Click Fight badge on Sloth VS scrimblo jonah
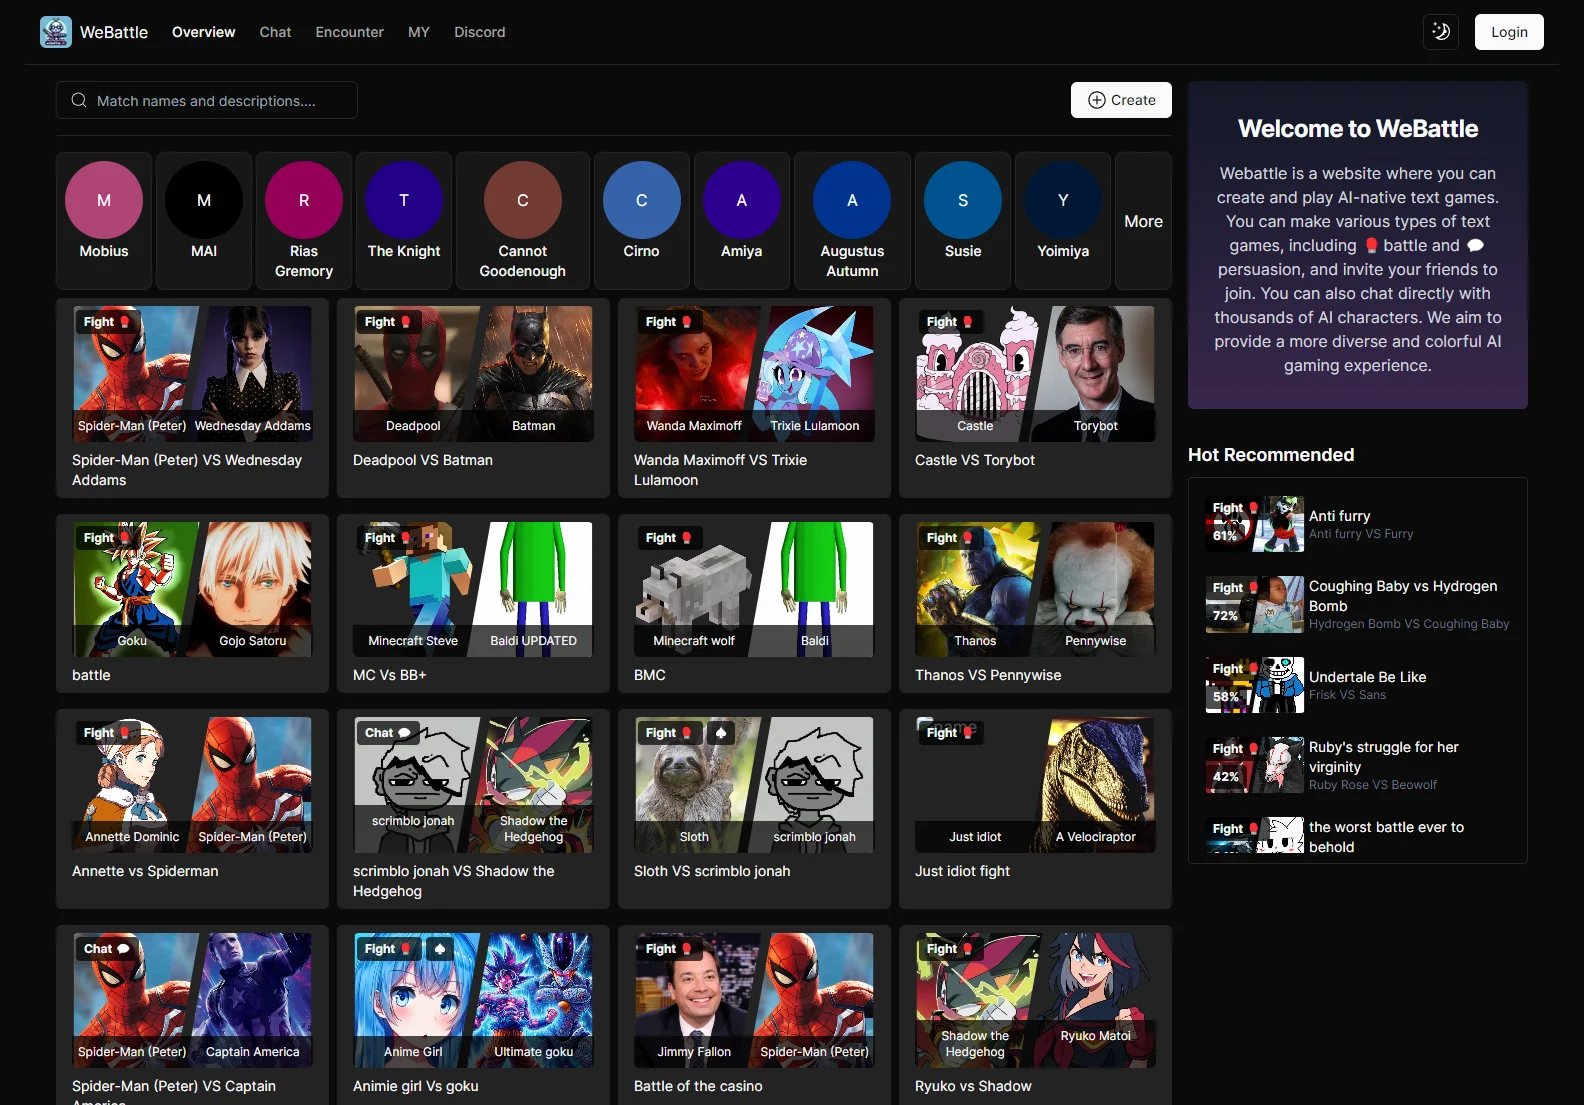This screenshot has height=1105, width=1584. click(669, 733)
